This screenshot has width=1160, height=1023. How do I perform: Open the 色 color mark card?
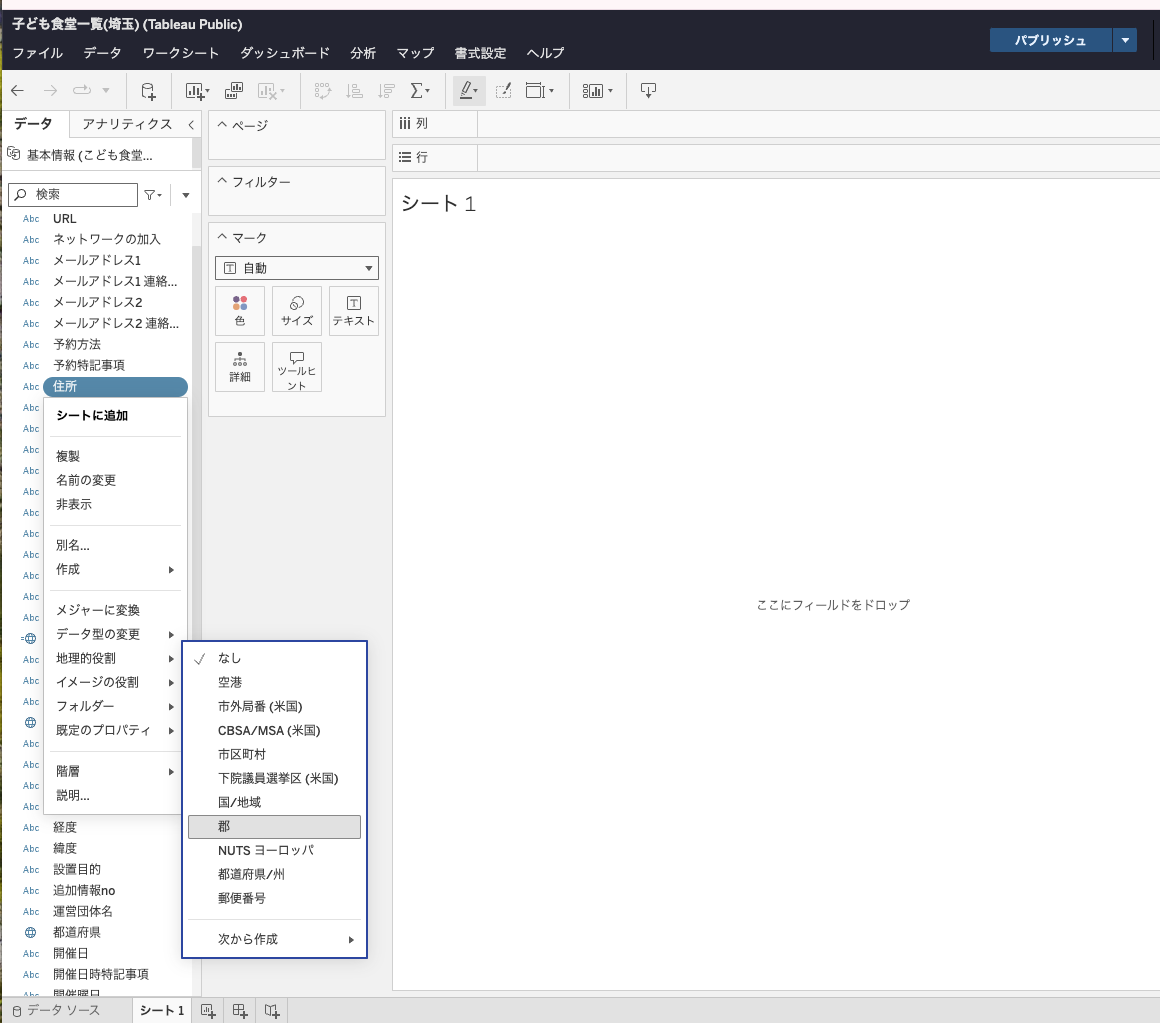click(240, 311)
